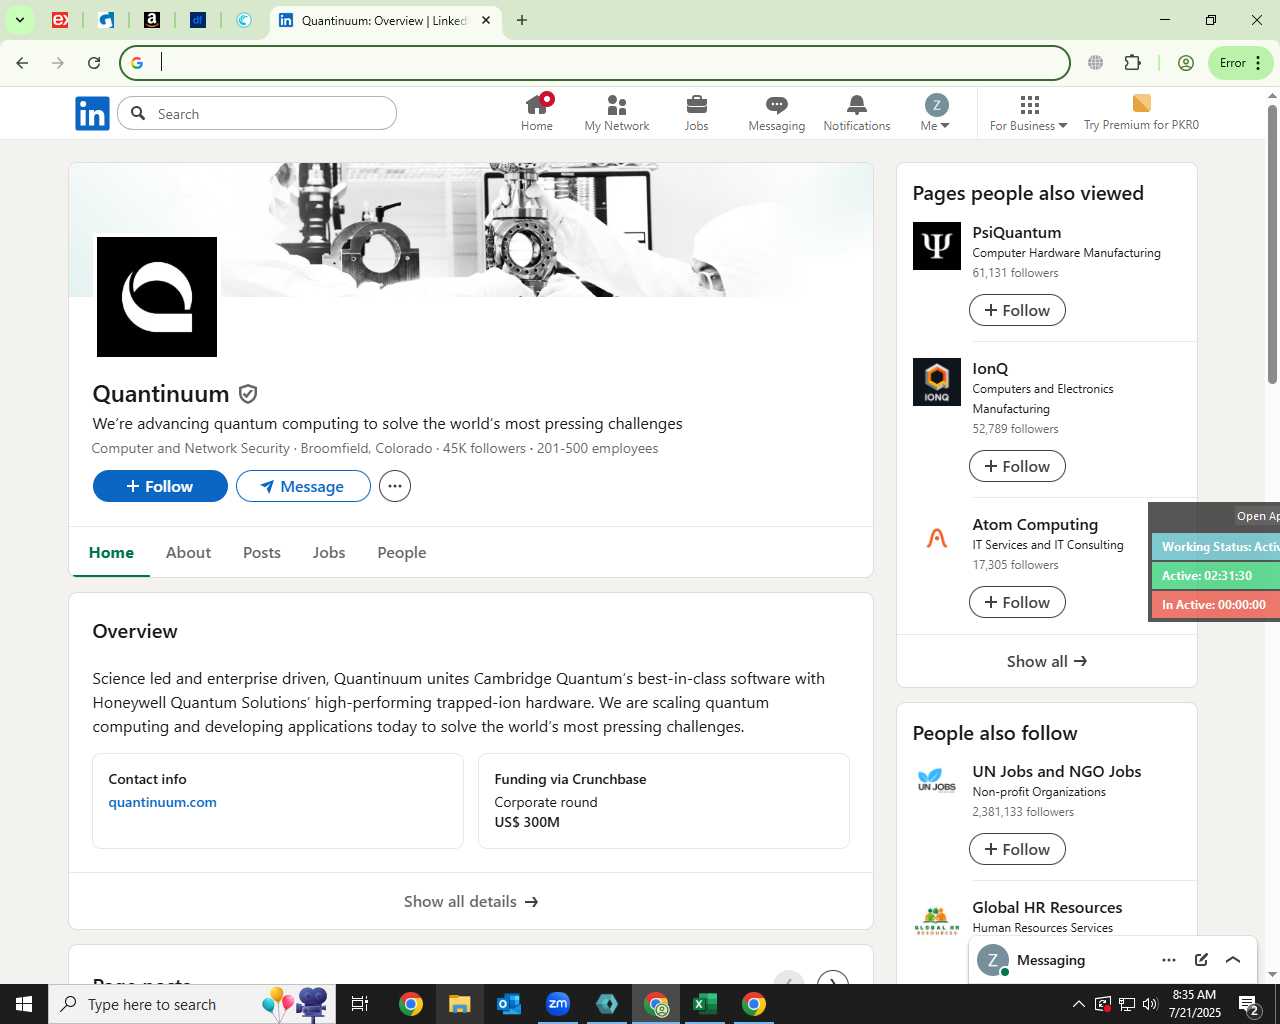Viewport: 1280px width, 1024px height.
Task: Follow Quantinuum page
Action: (x=160, y=486)
